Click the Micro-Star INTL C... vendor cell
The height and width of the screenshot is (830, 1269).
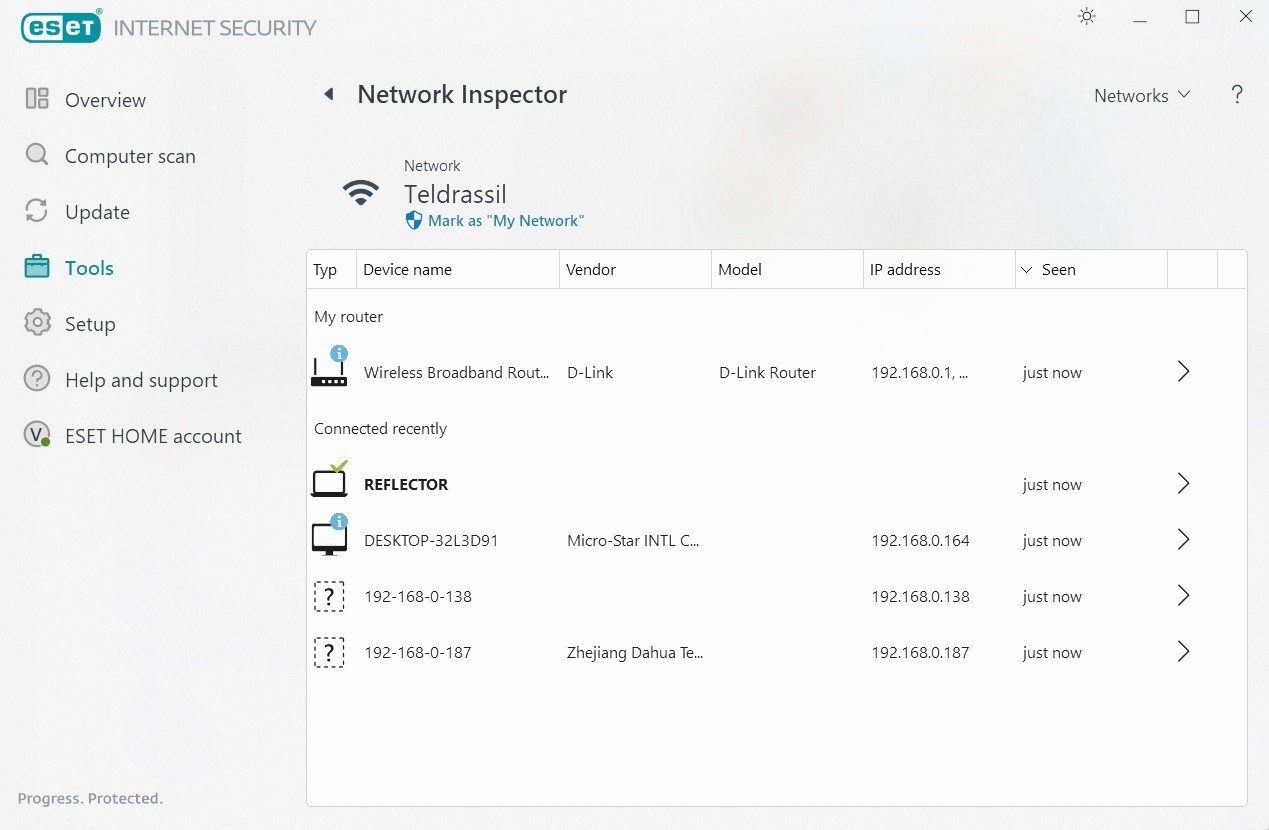633,540
